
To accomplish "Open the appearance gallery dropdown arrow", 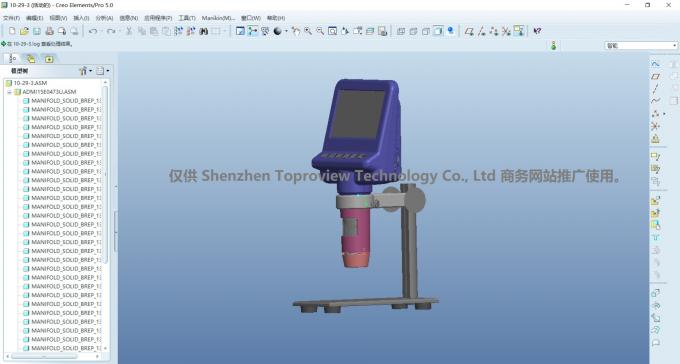I will [286, 31].
